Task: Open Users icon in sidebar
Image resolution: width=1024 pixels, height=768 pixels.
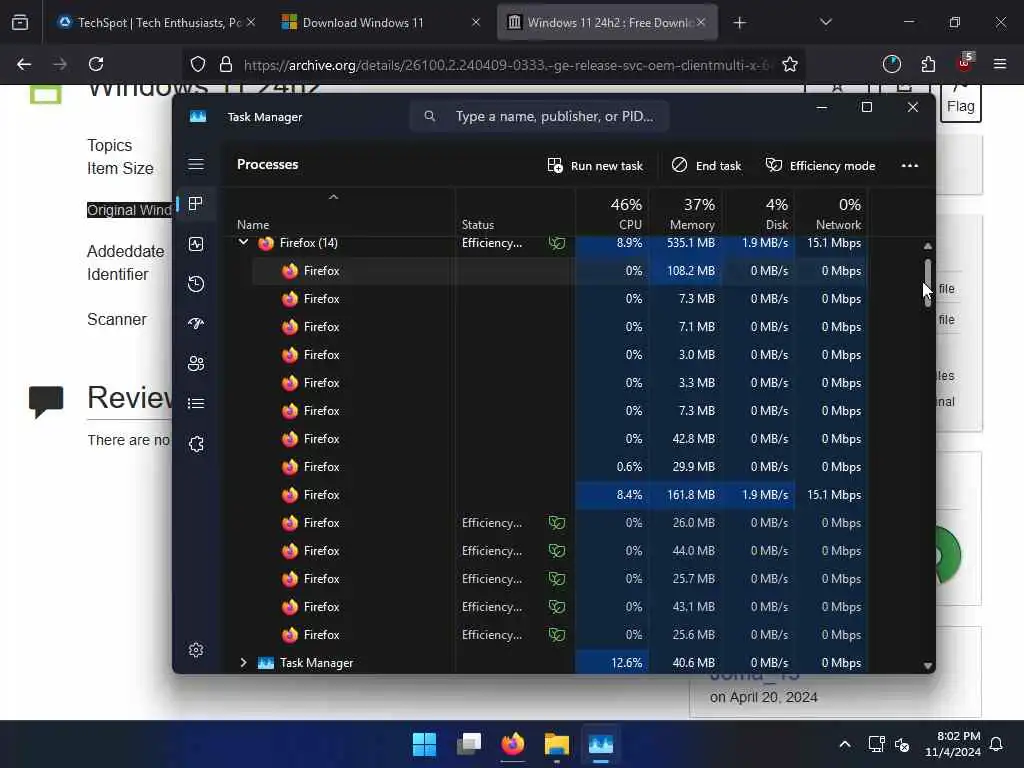Action: 196,364
